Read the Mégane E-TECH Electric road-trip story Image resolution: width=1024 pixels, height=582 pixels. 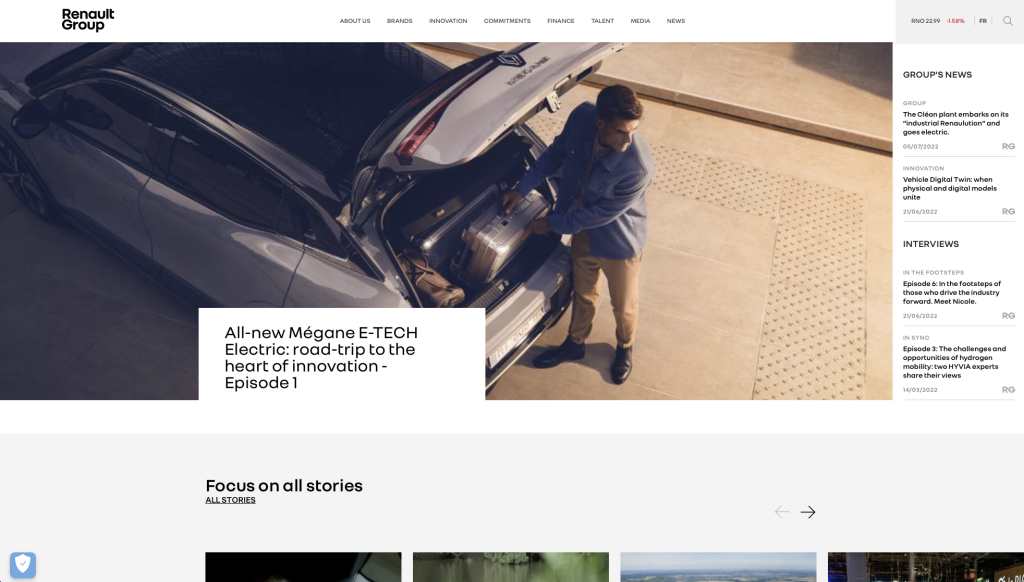(321, 357)
